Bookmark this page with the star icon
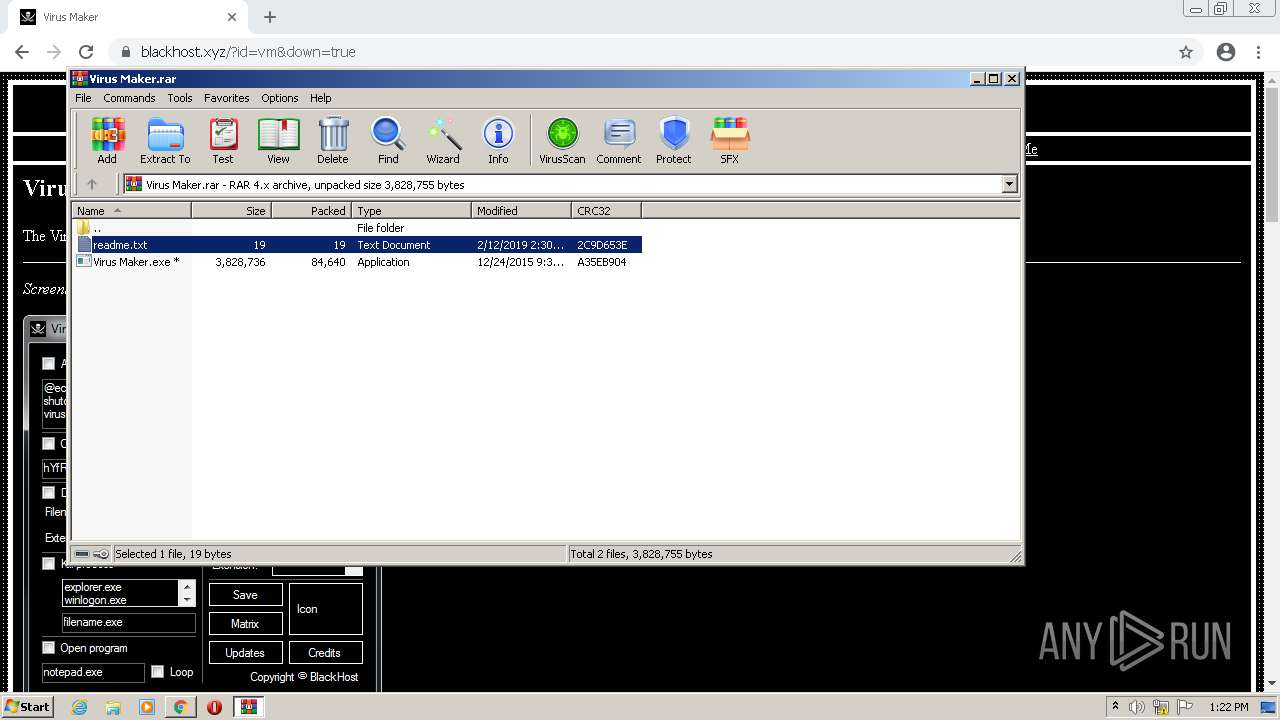Screen dimensions: 1280x720 tap(1186, 52)
